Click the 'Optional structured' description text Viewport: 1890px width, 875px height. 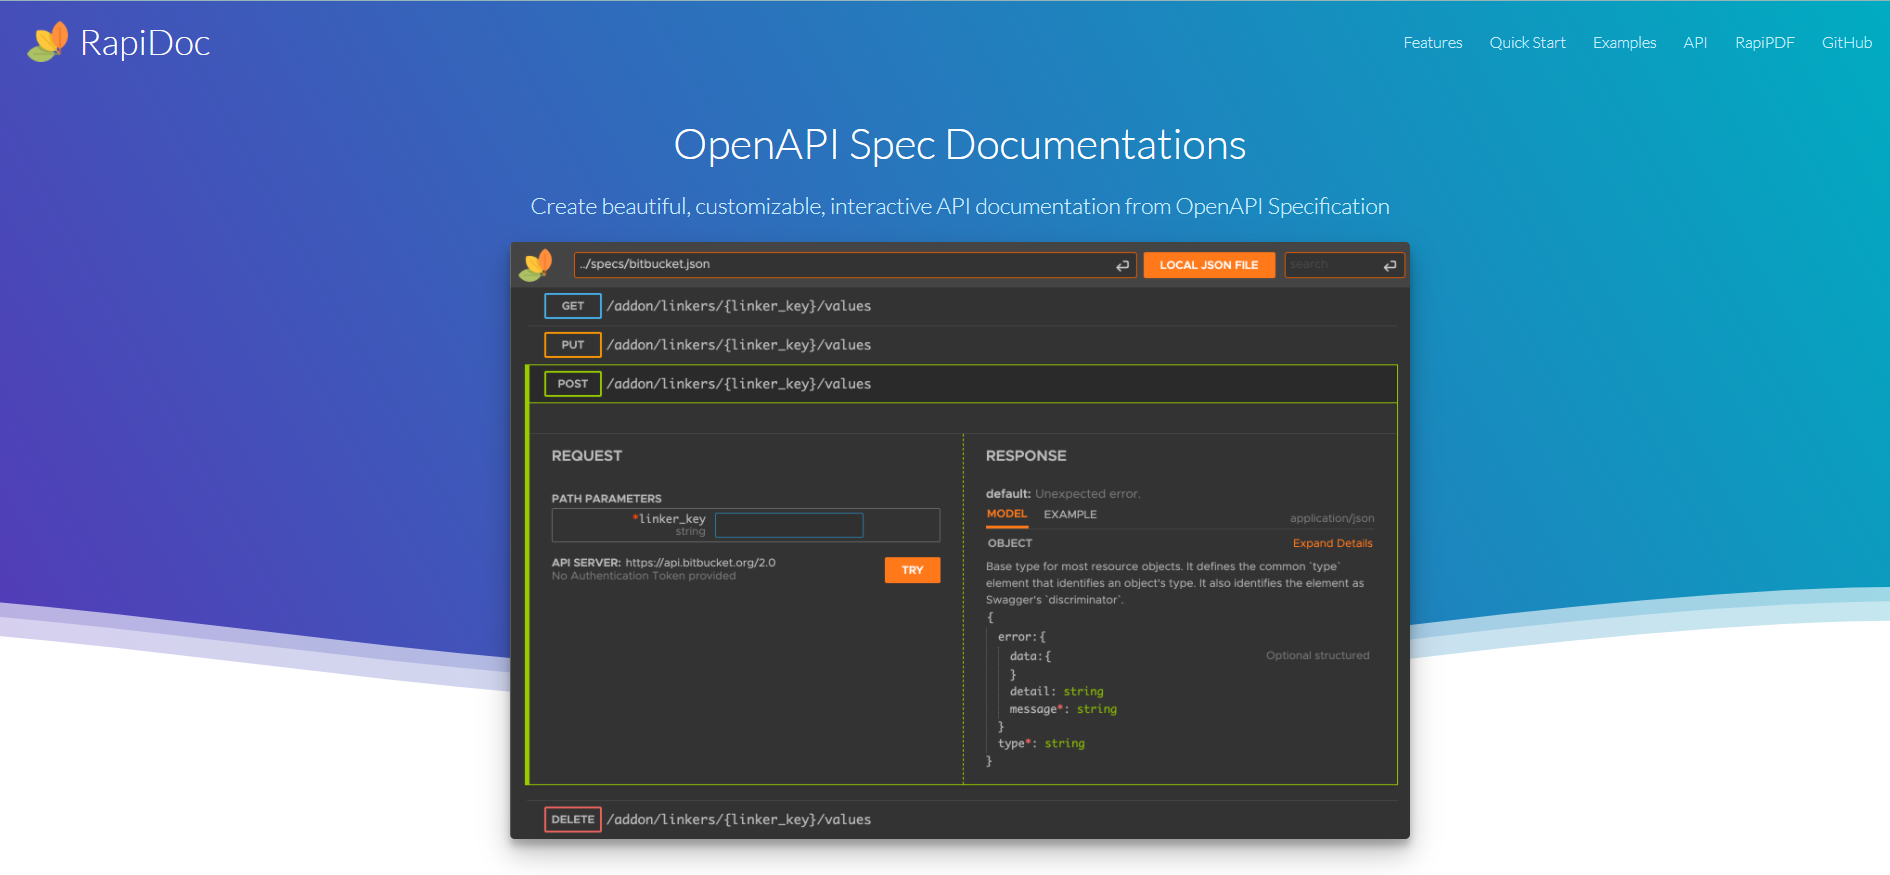(1317, 656)
